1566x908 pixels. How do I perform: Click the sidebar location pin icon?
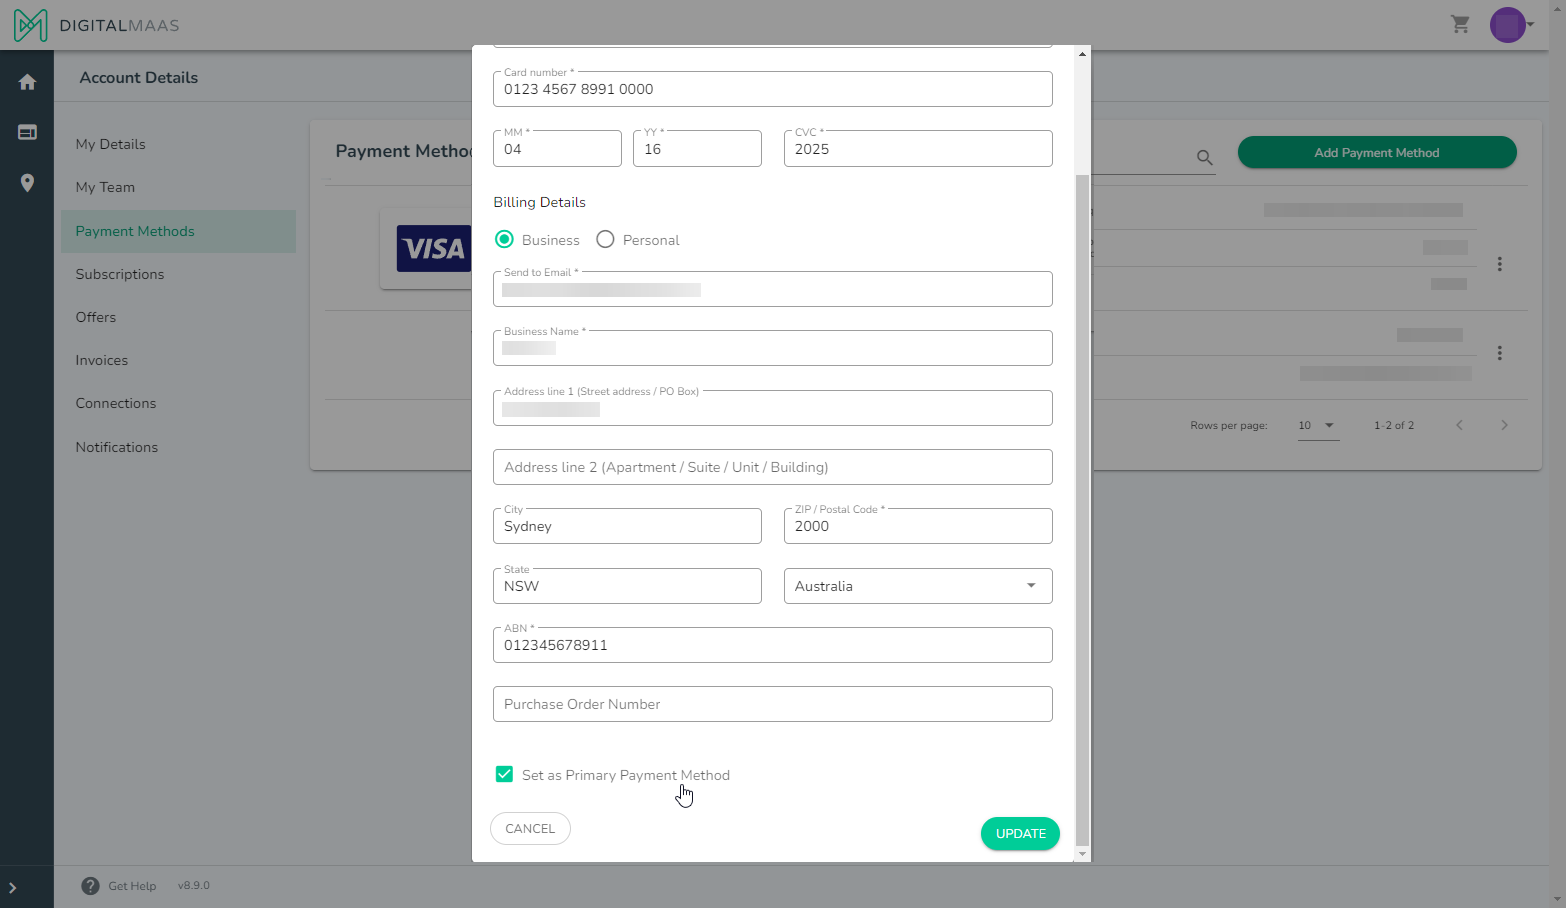(x=27, y=183)
